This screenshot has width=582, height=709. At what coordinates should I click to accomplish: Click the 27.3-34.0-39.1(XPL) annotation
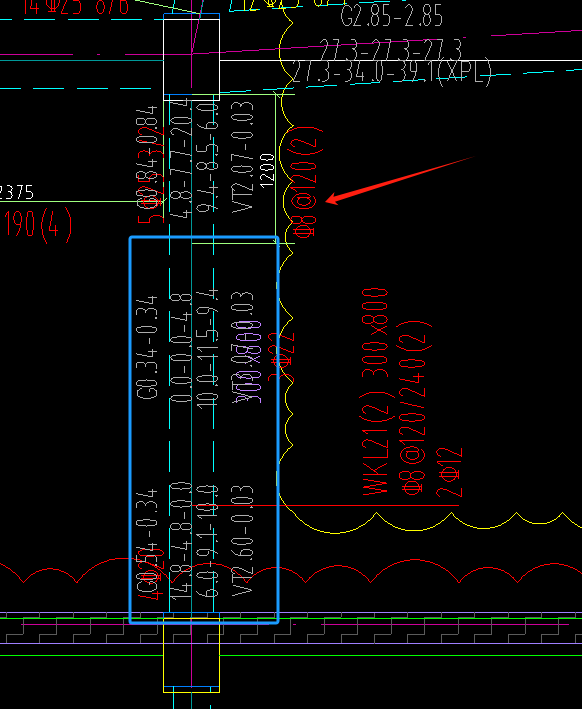(392, 71)
